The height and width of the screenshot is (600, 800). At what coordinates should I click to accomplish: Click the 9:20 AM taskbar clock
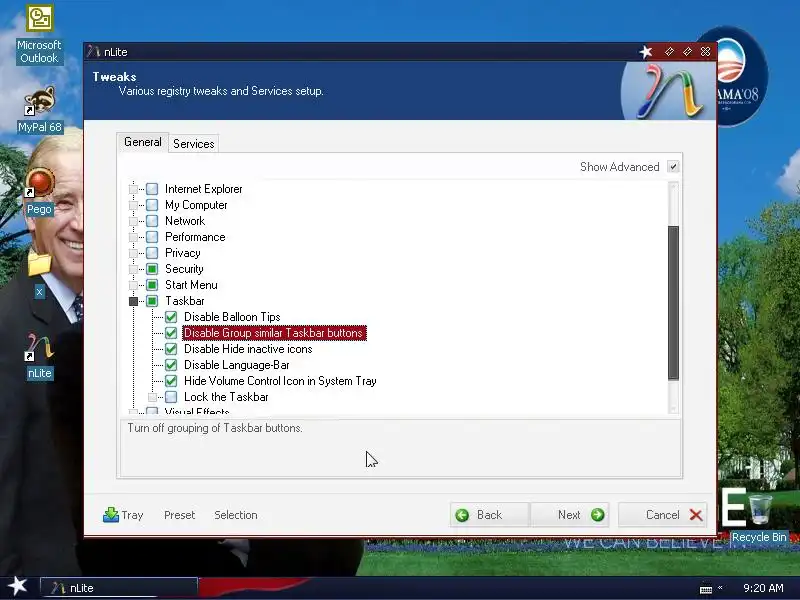pyautogui.click(x=763, y=588)
